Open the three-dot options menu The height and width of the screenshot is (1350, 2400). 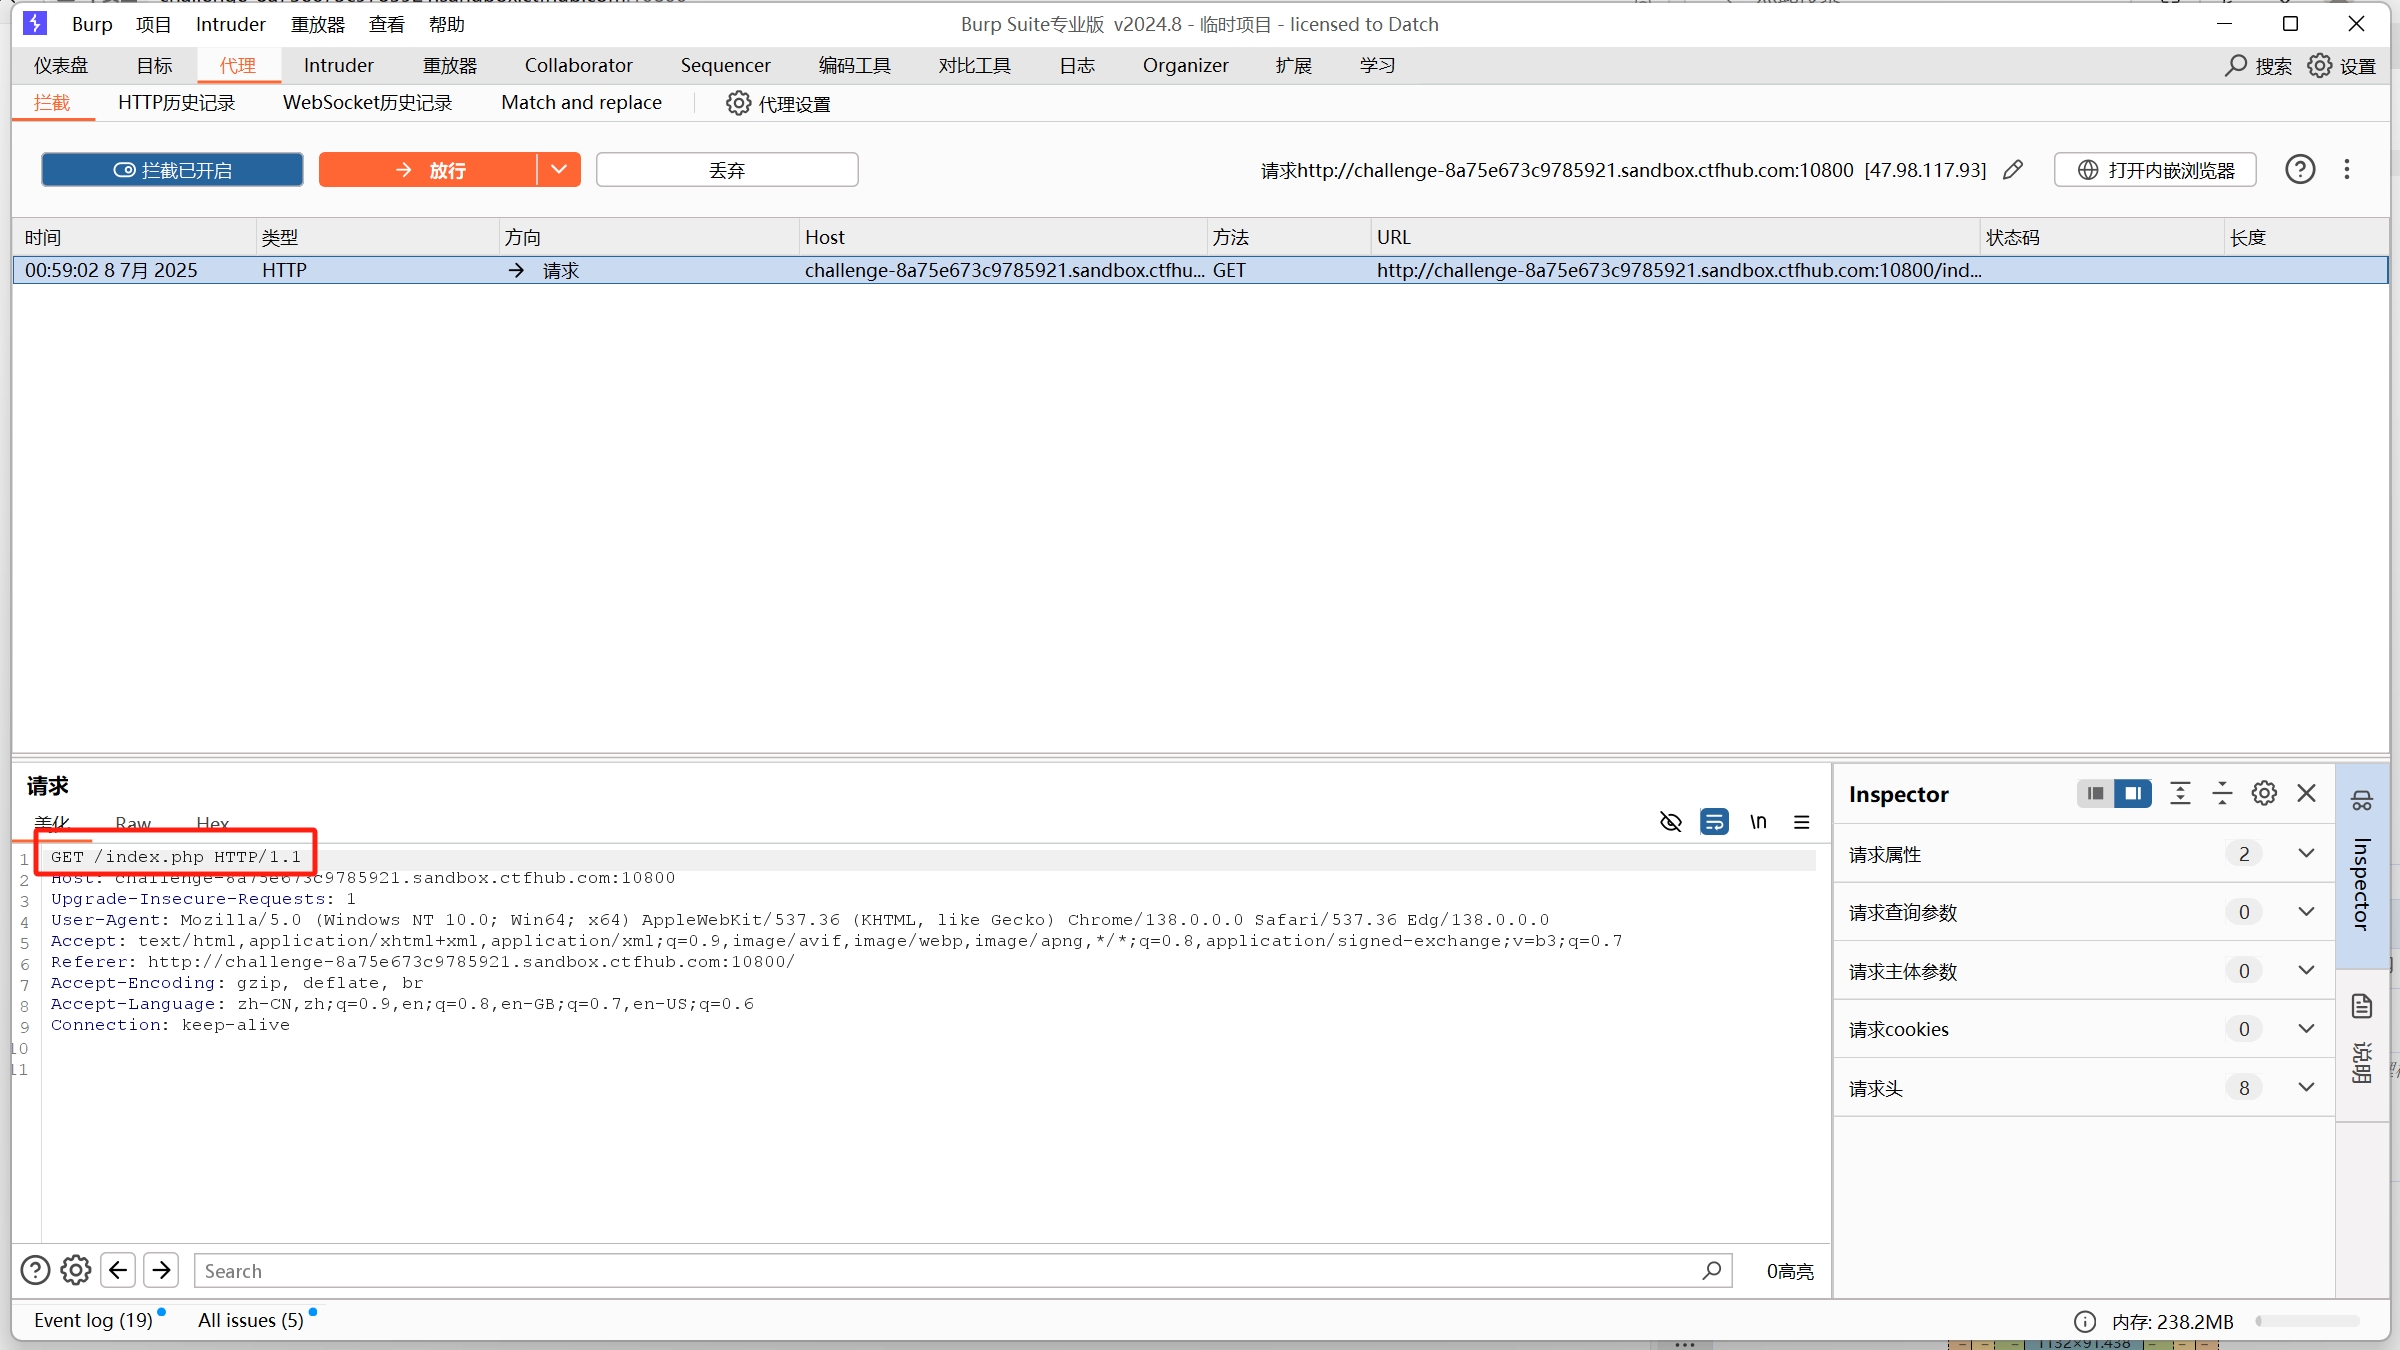point(2346,170)
